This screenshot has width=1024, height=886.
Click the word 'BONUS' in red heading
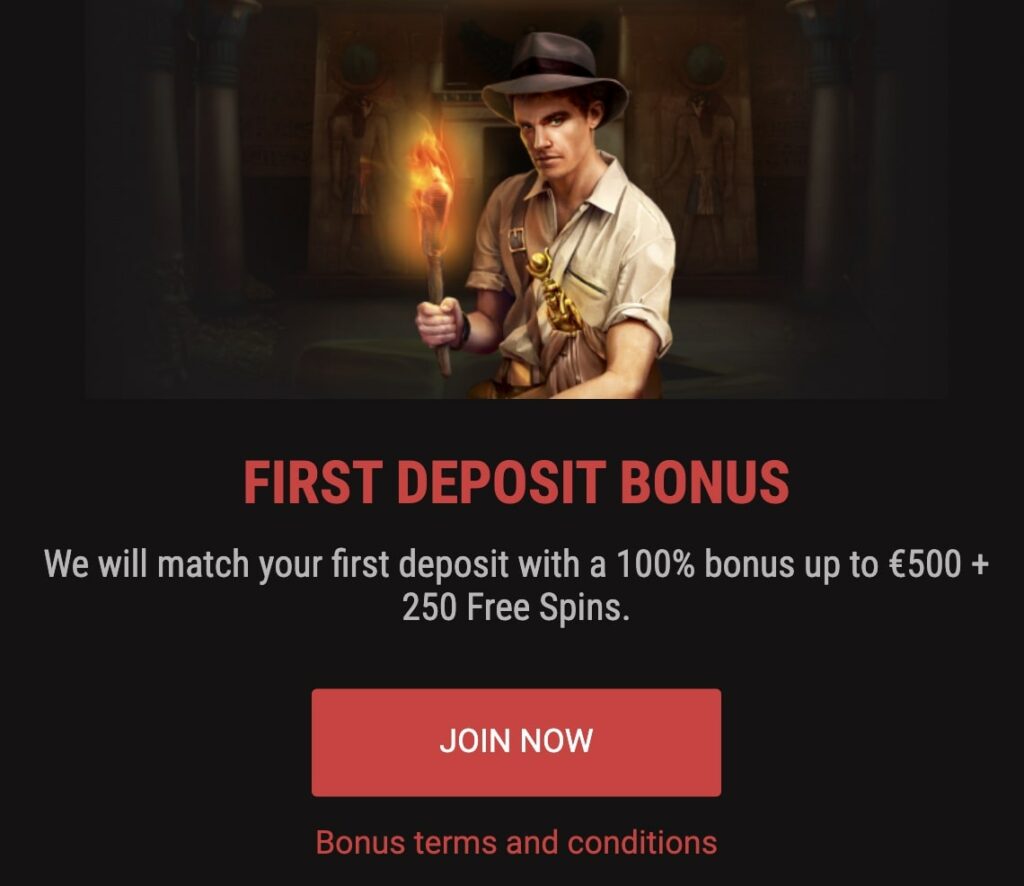pyautogui.click(x=705, y=483)
